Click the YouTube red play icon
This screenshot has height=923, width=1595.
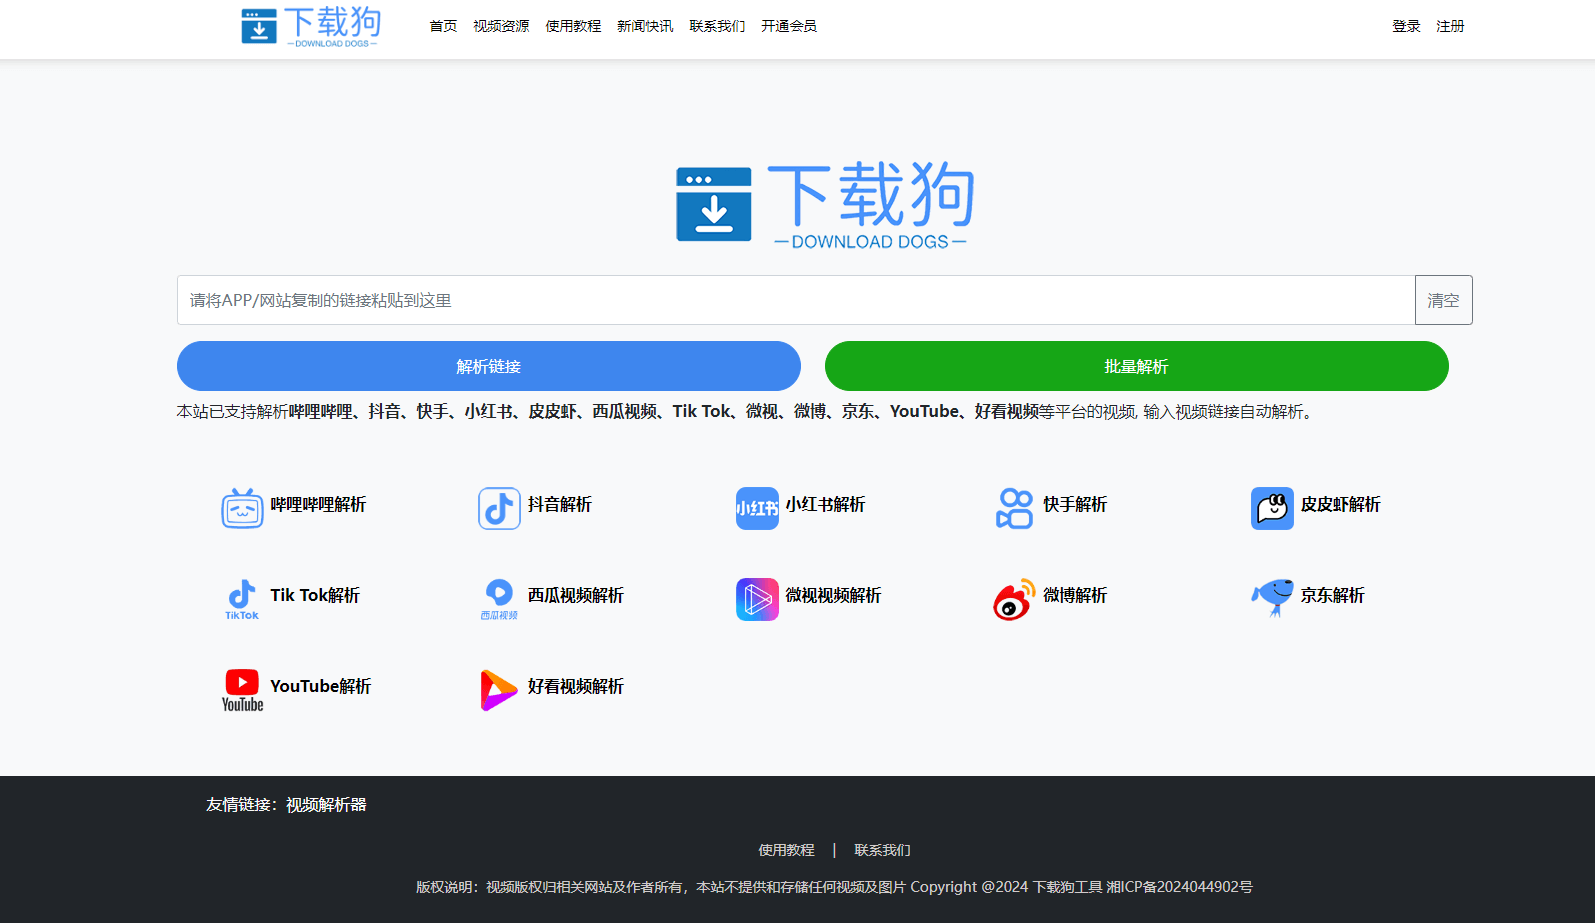point(242,690)
